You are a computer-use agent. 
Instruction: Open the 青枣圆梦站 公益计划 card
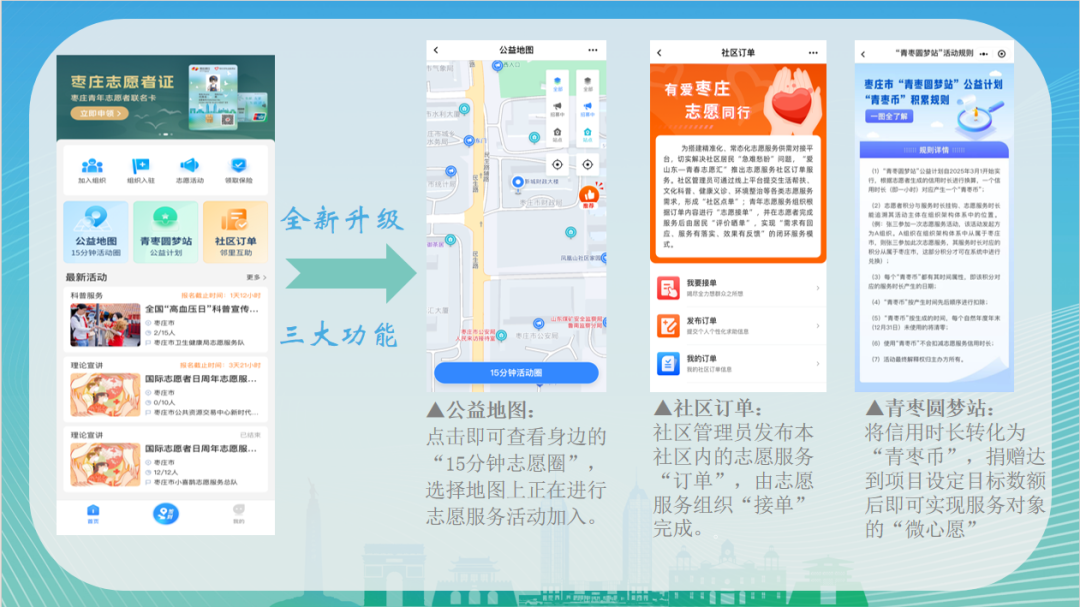pyautogui.click(x=165, y=232)
